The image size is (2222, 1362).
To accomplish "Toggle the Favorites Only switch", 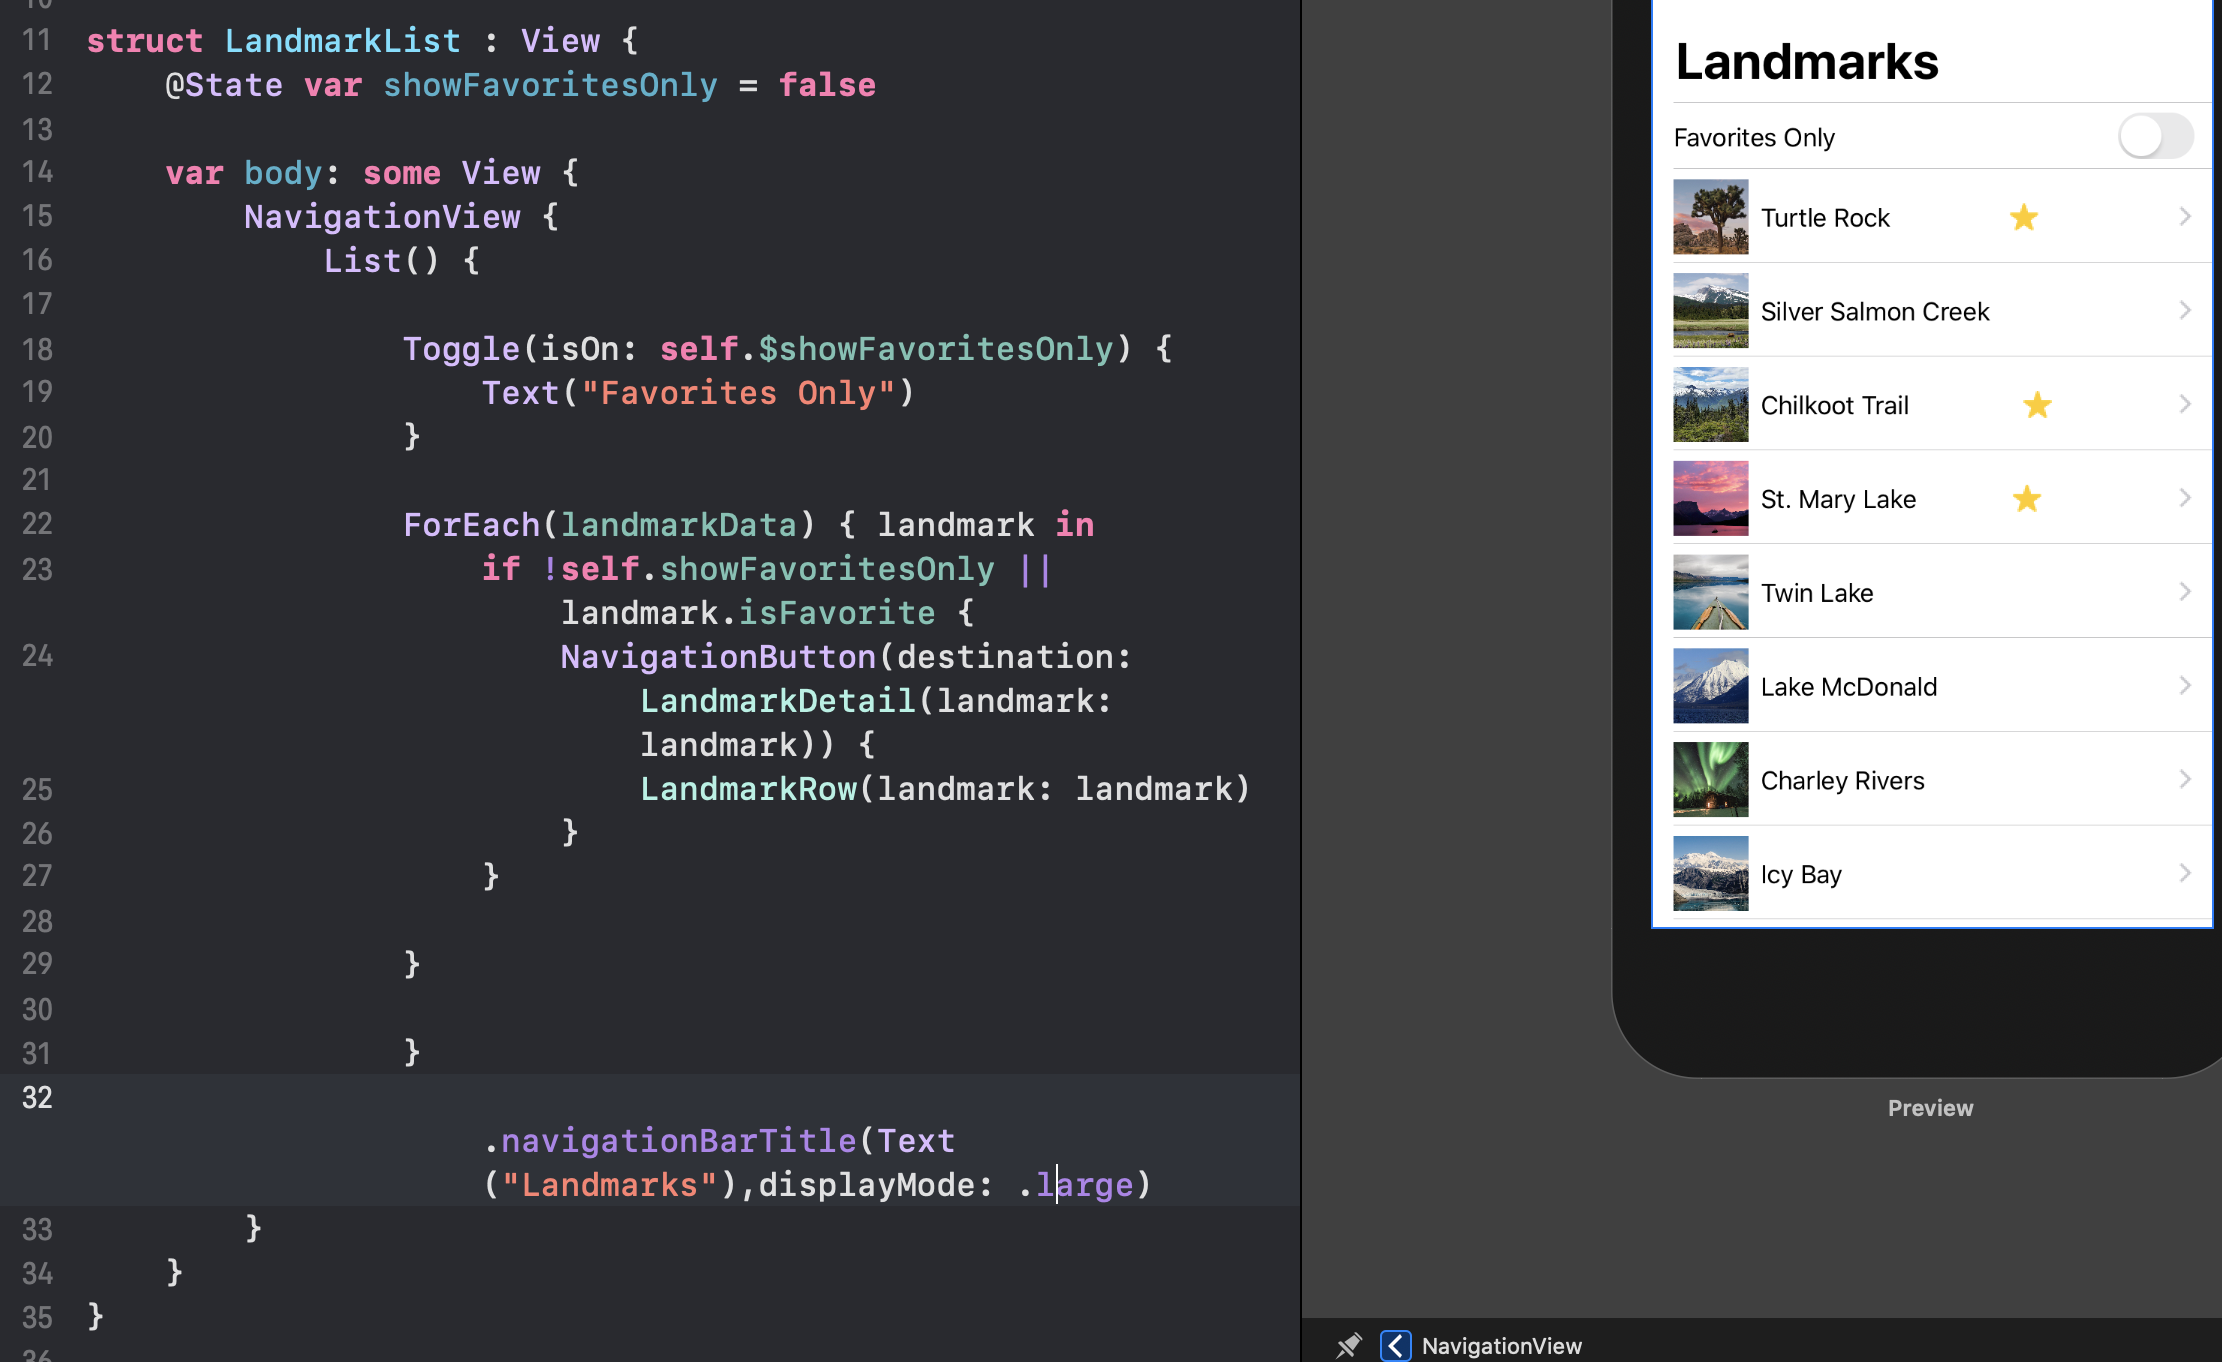I will pos(2155,136).
